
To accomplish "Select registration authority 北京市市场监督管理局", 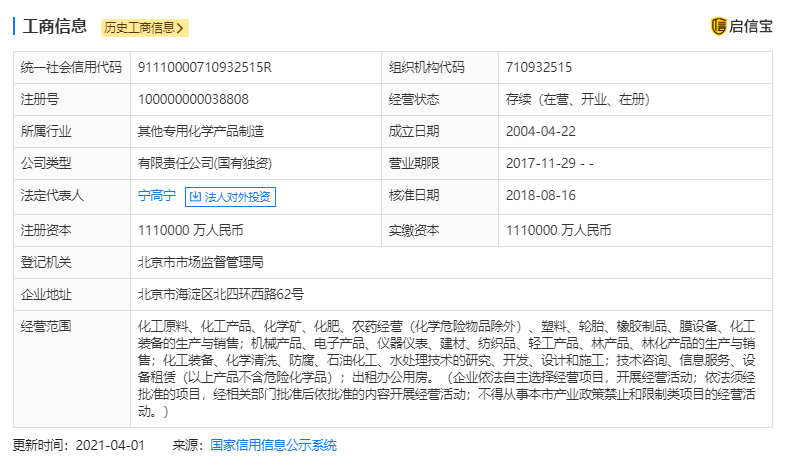I will 200,262.
